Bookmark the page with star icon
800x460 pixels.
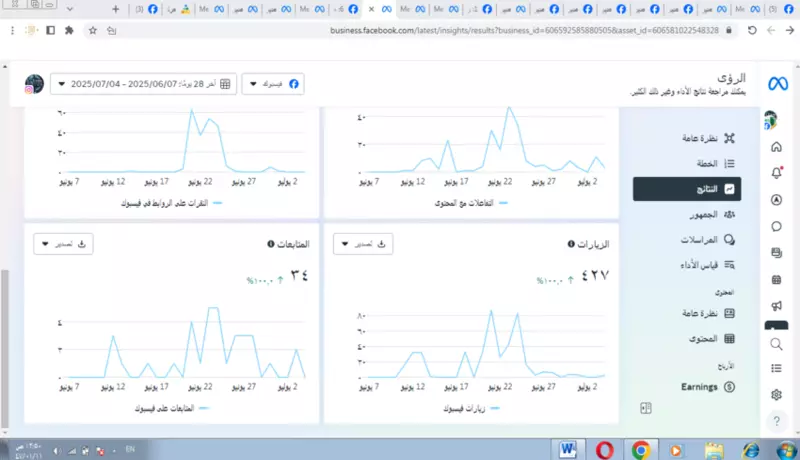(x=92, y=31)
